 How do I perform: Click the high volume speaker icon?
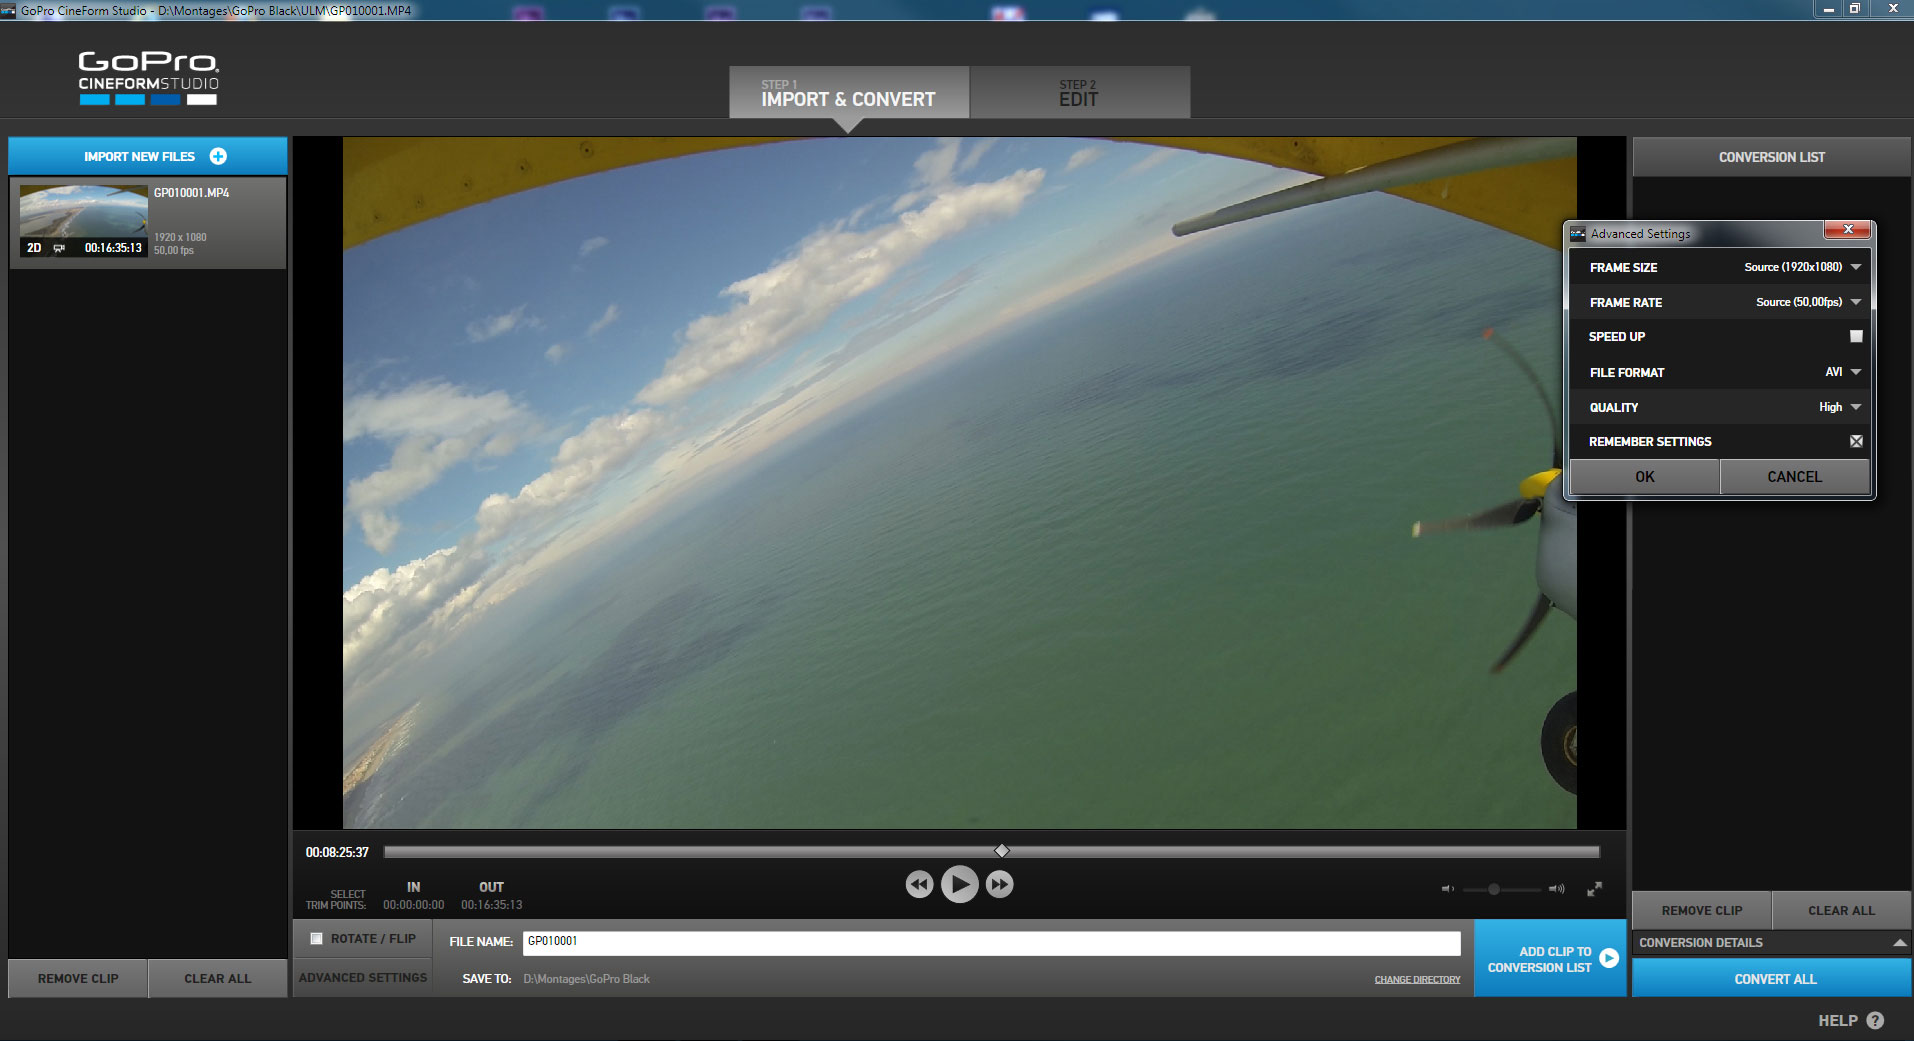pos(1557,888)
